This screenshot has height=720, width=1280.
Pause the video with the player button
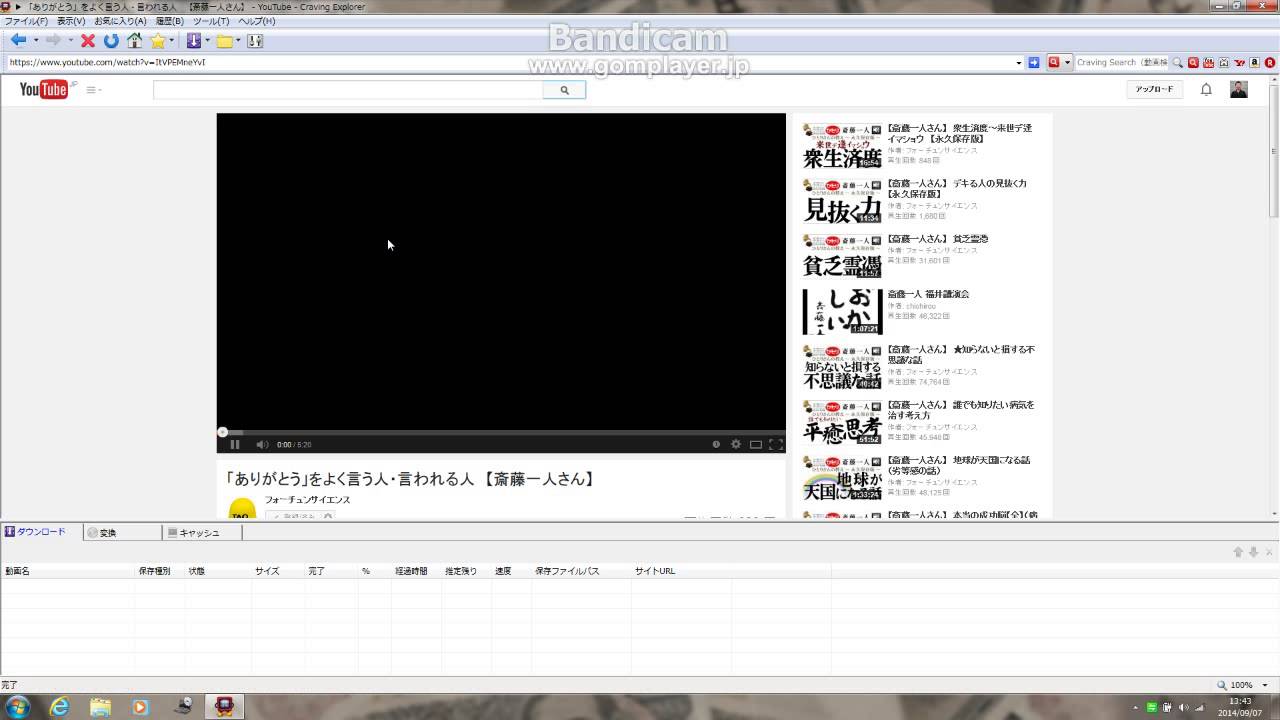(235, 444)
